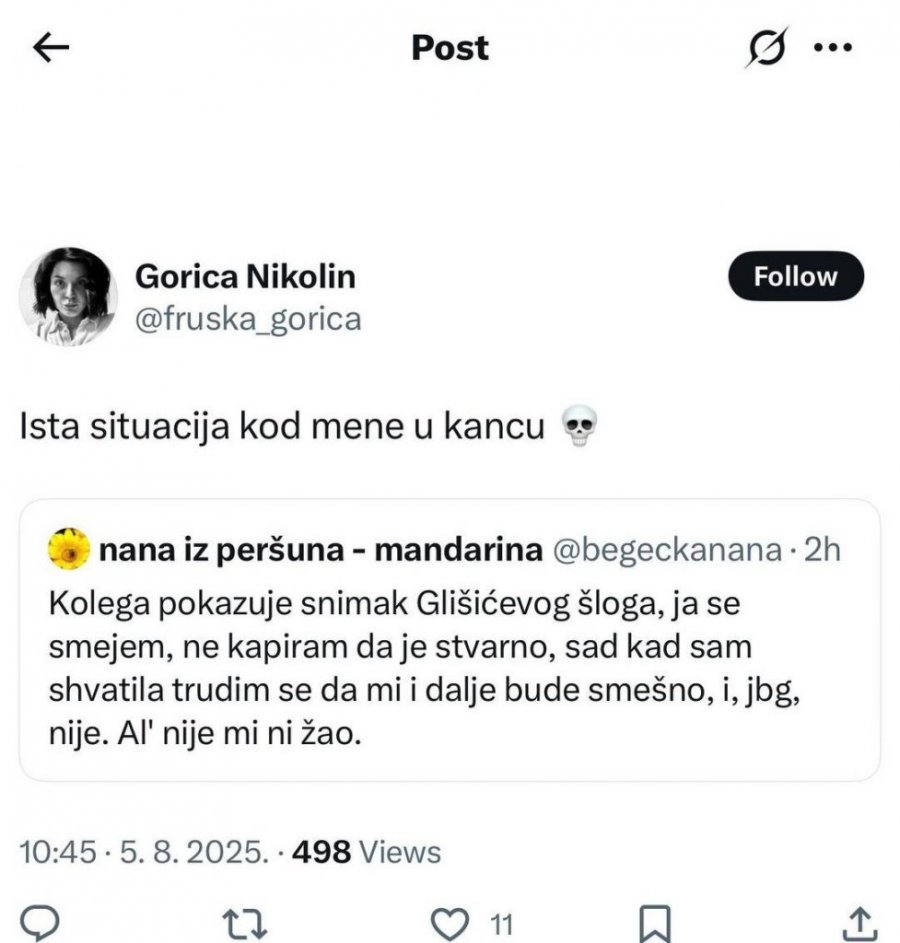Open the three-dots more options menu
This screenshot has width=900, height=943.
coord(832,48)
